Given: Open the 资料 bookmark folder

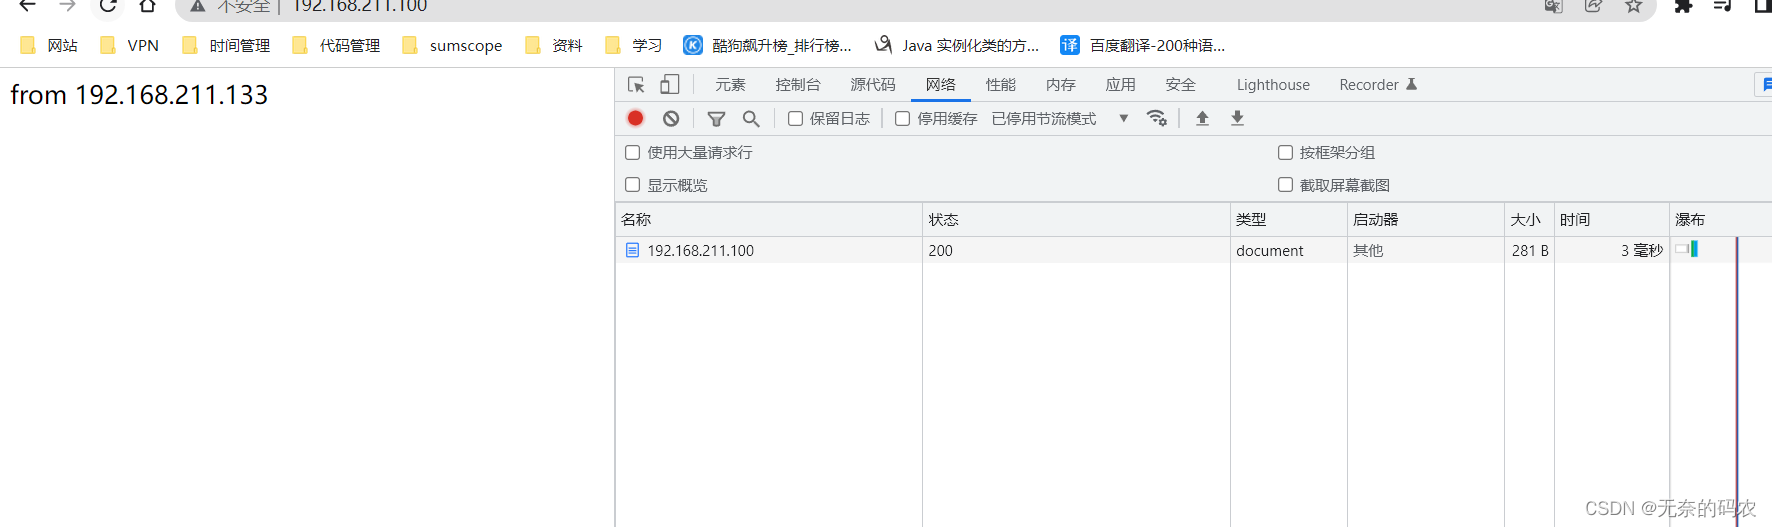Looking at the screenshot, I should pyautogui.click(x=554, y=45).
